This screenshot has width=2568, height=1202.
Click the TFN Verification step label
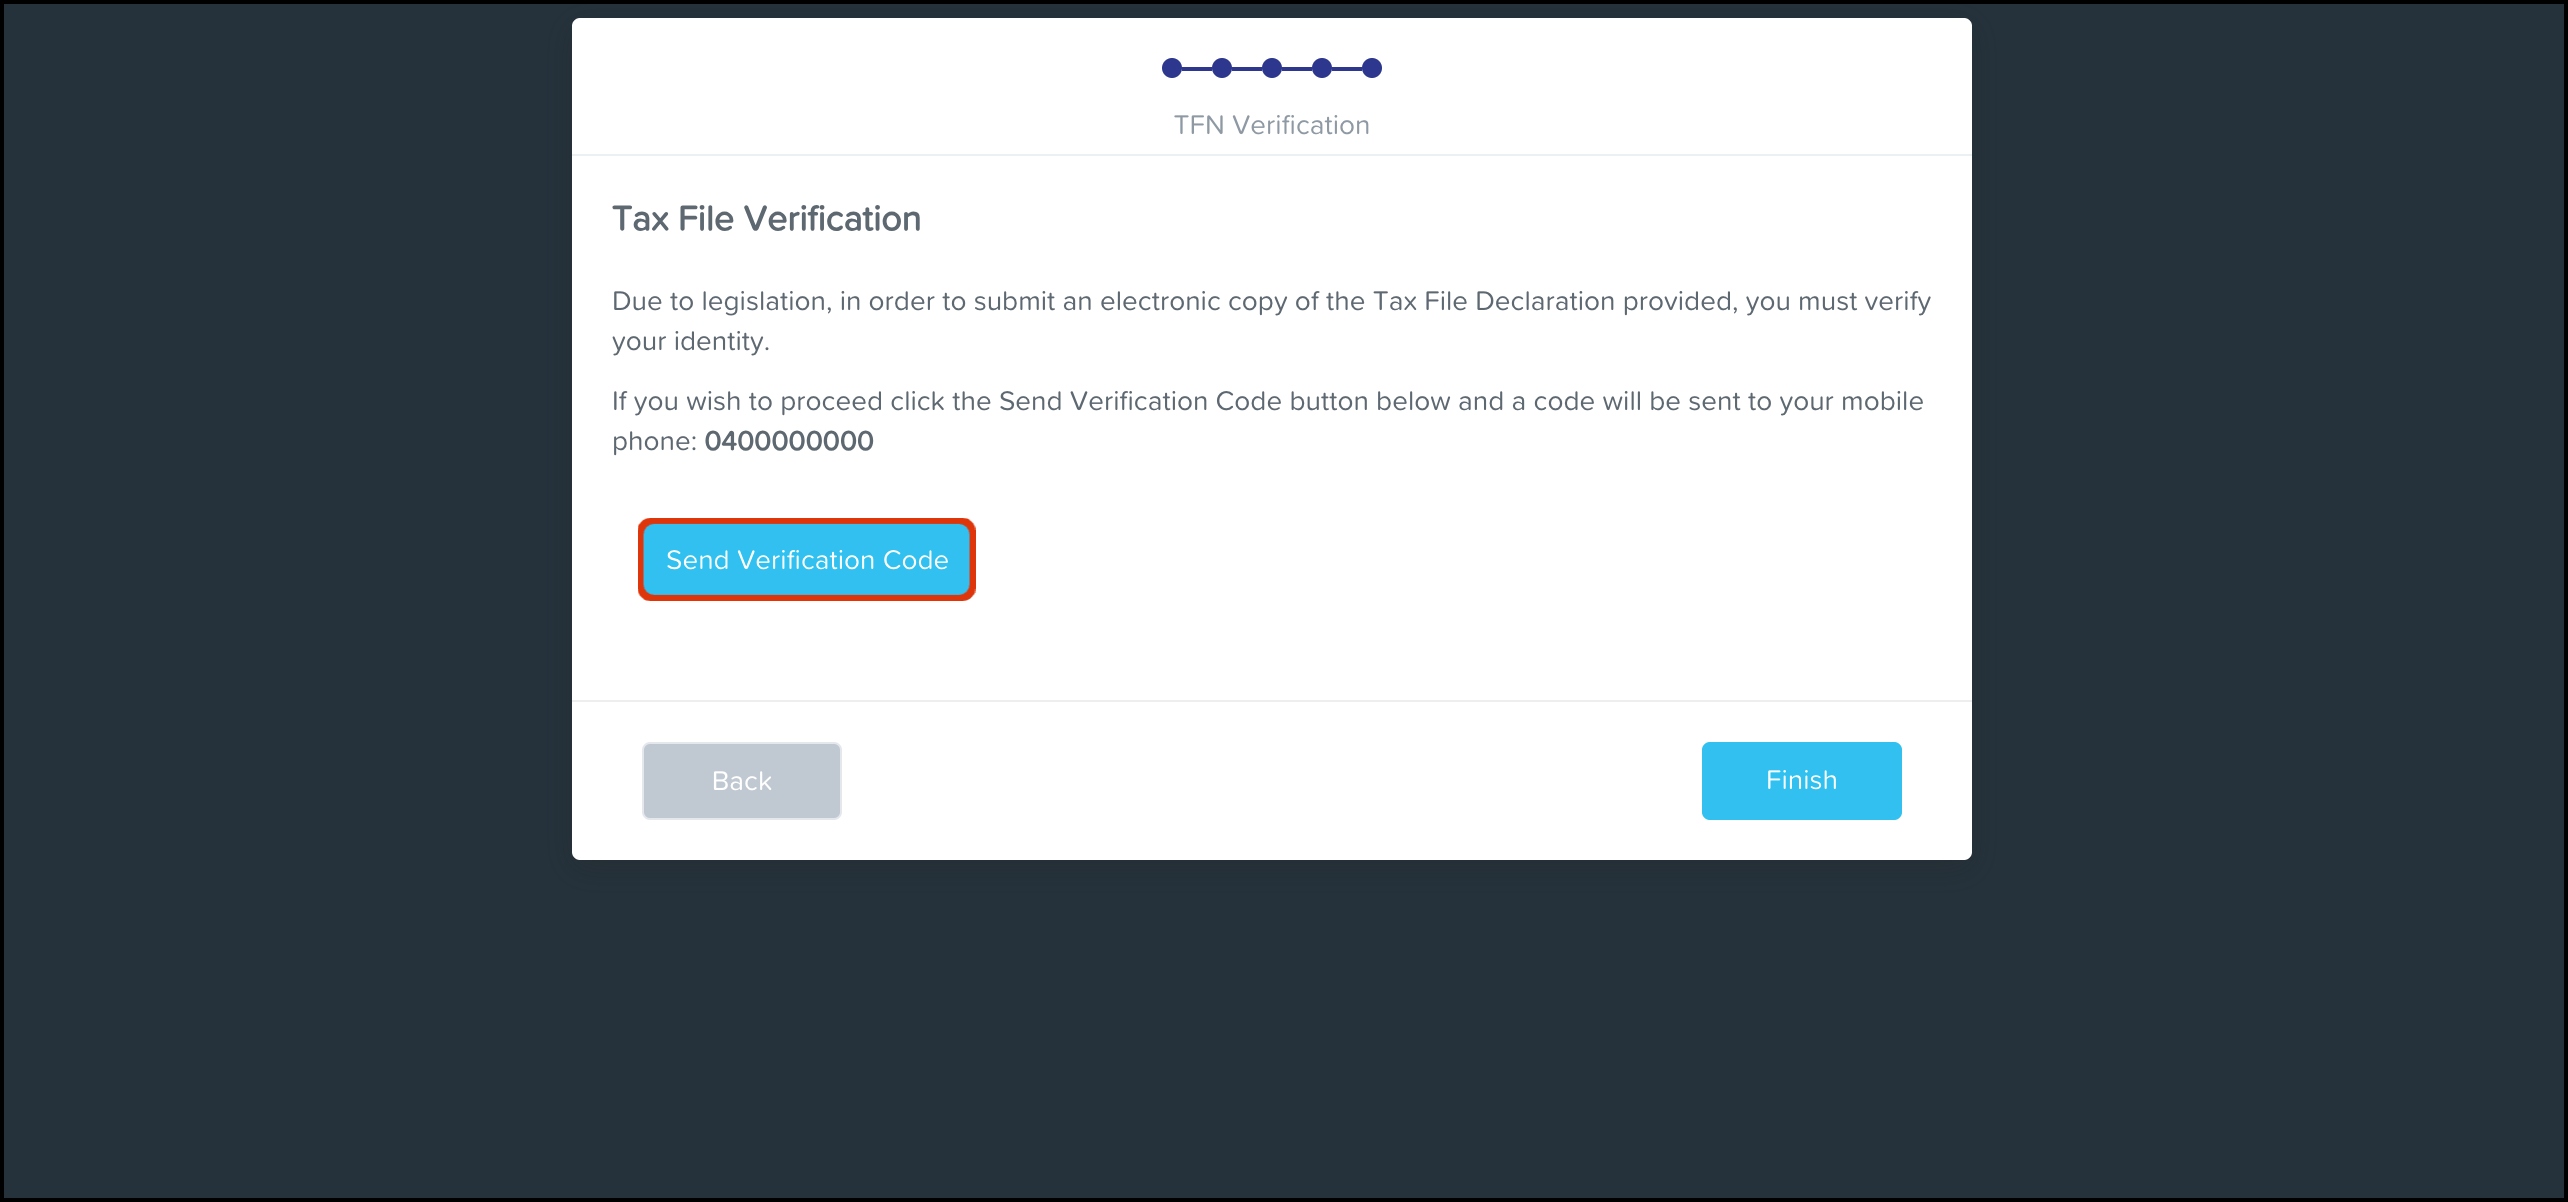[x=1271, y=125]
